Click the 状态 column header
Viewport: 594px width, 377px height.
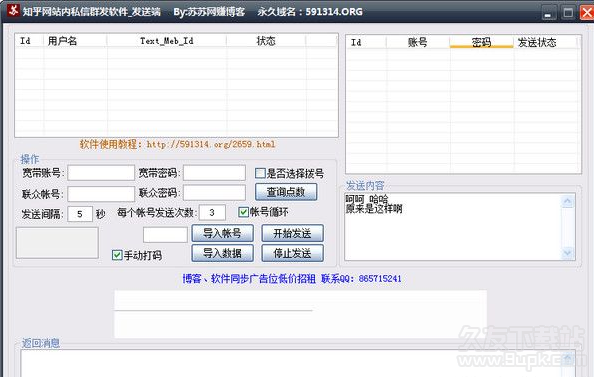(x=266, y=41)
